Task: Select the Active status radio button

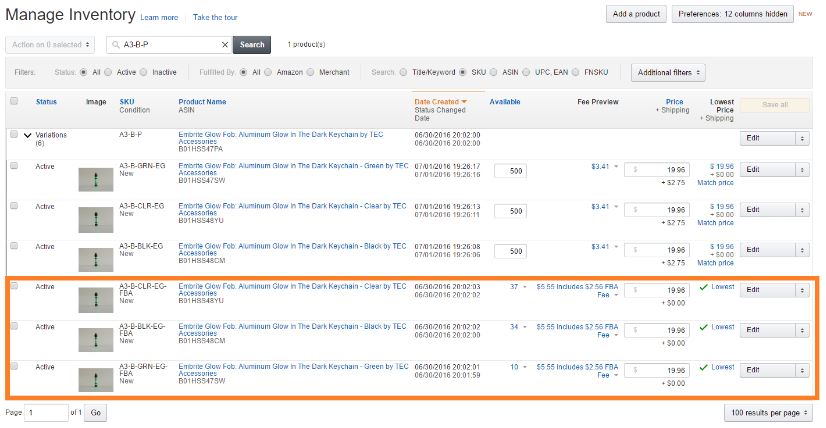Action: pyautogui.click(x=108, y=72)
